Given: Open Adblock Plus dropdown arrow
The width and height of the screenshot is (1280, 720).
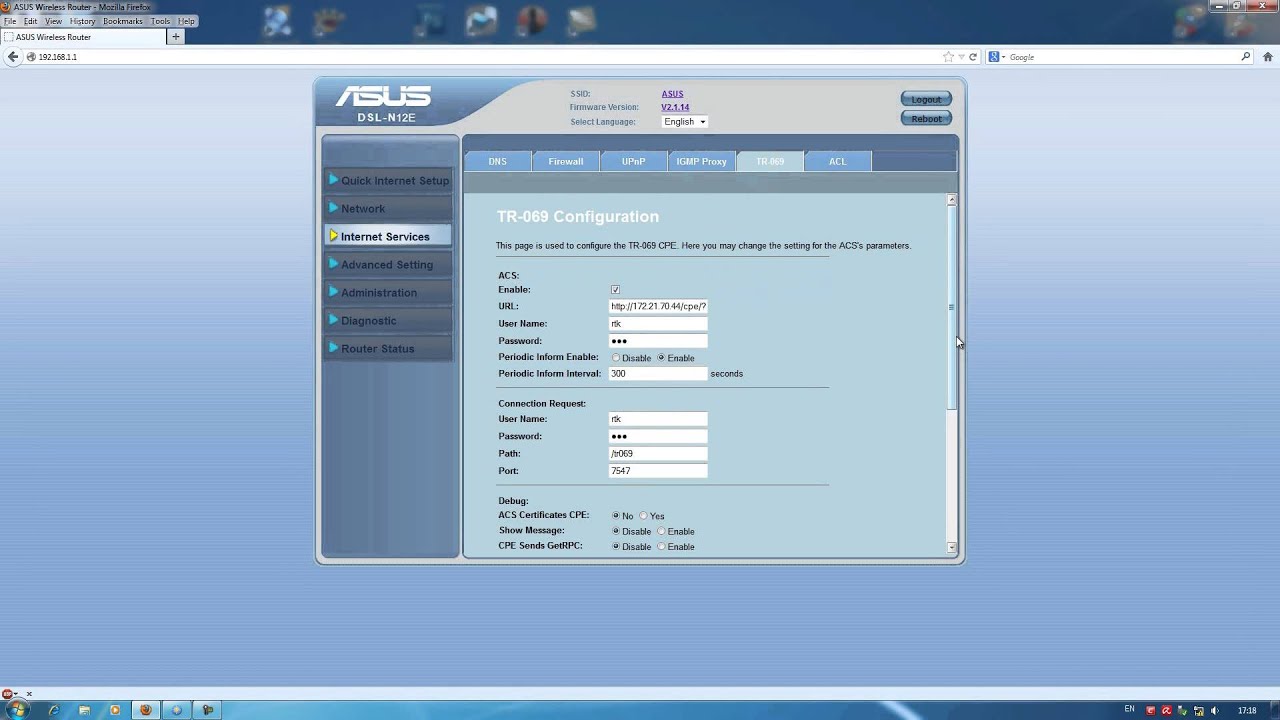Looking at the screenshot, I should [x=18, y=693].
